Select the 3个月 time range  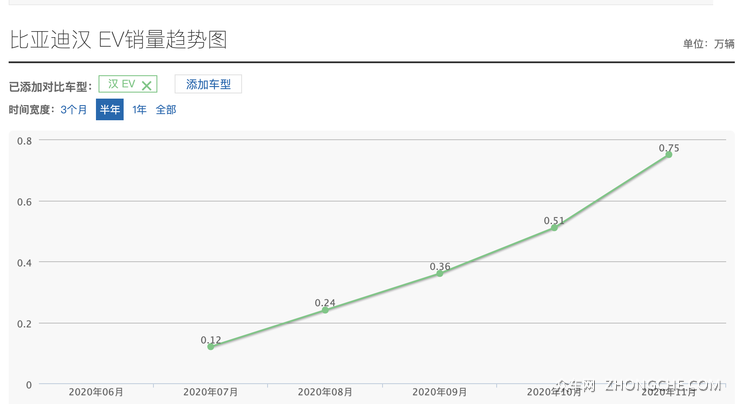[74, 109]
